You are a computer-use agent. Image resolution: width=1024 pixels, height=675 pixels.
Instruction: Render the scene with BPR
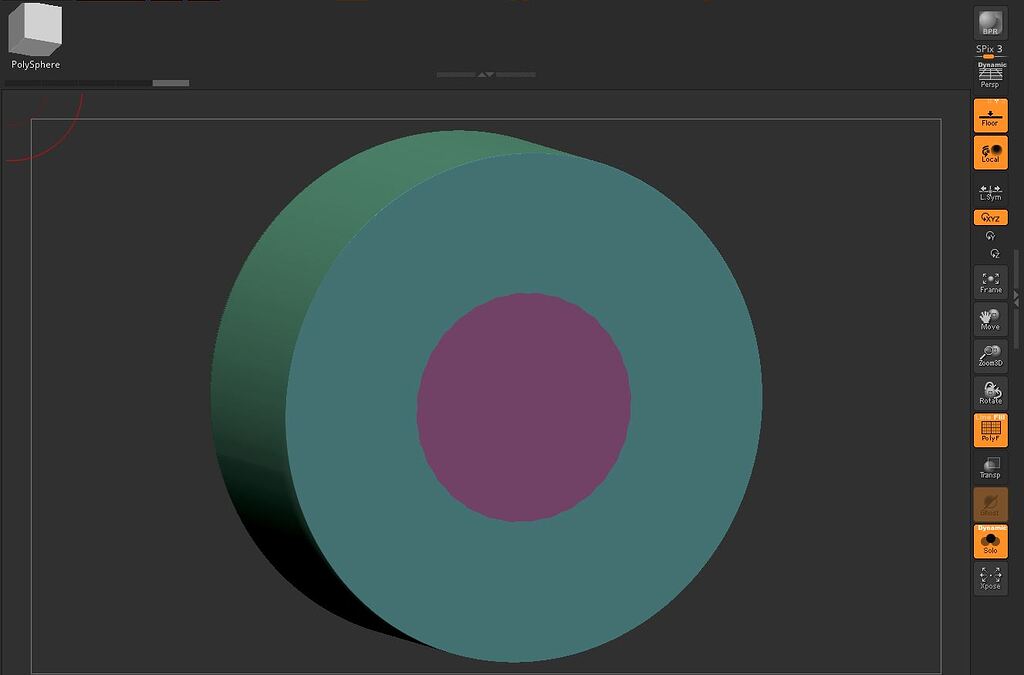click(989, 22)
